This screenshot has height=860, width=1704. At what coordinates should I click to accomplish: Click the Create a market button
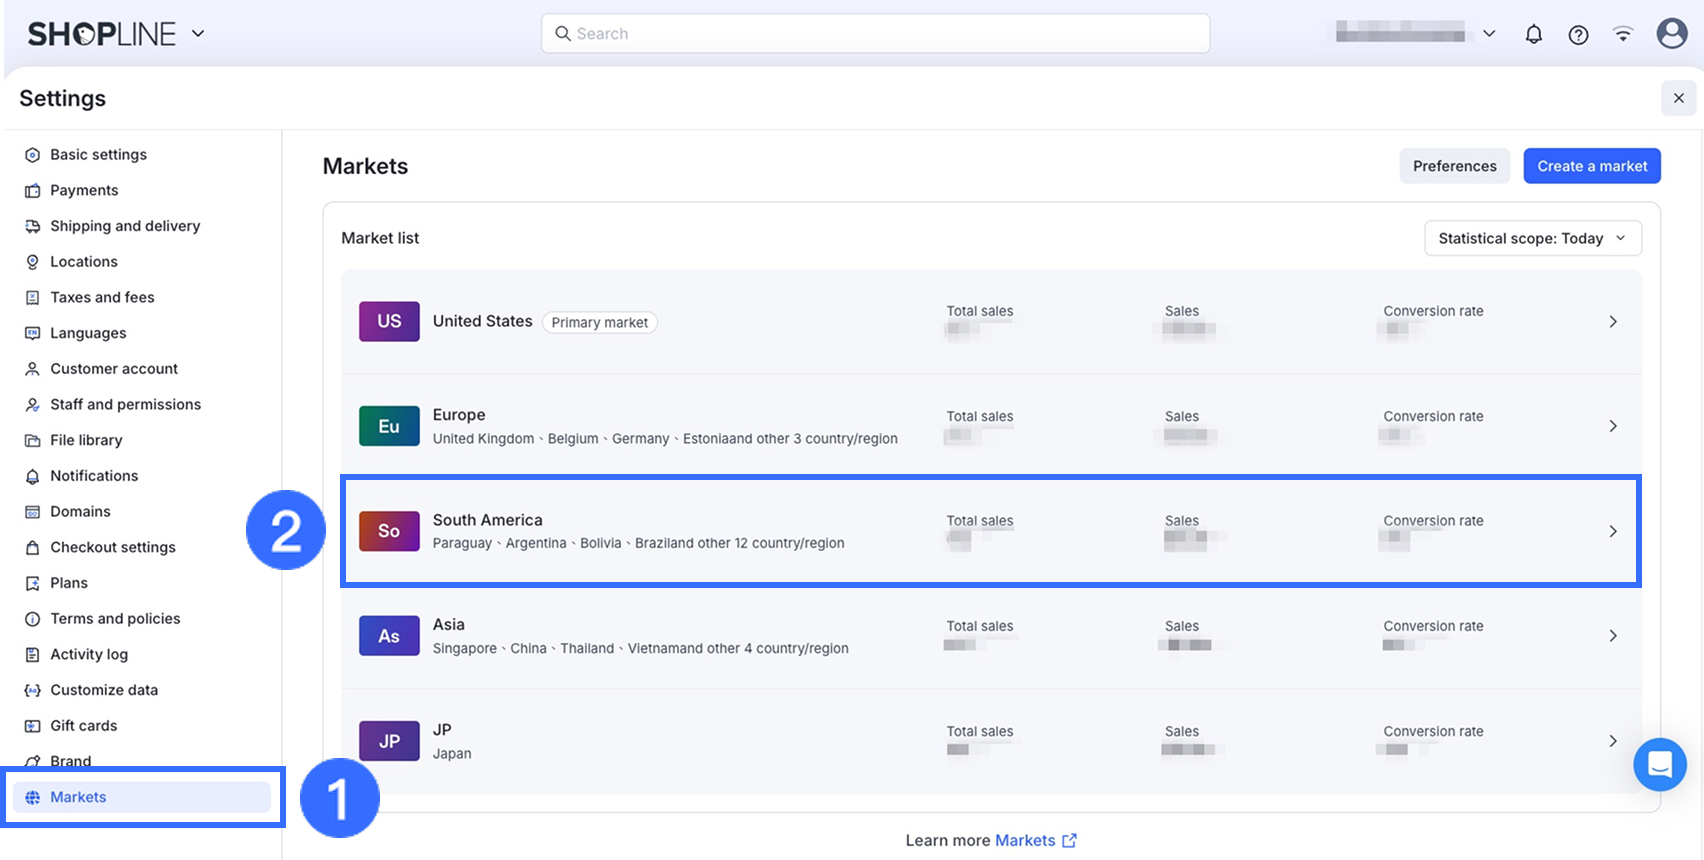1591,166
